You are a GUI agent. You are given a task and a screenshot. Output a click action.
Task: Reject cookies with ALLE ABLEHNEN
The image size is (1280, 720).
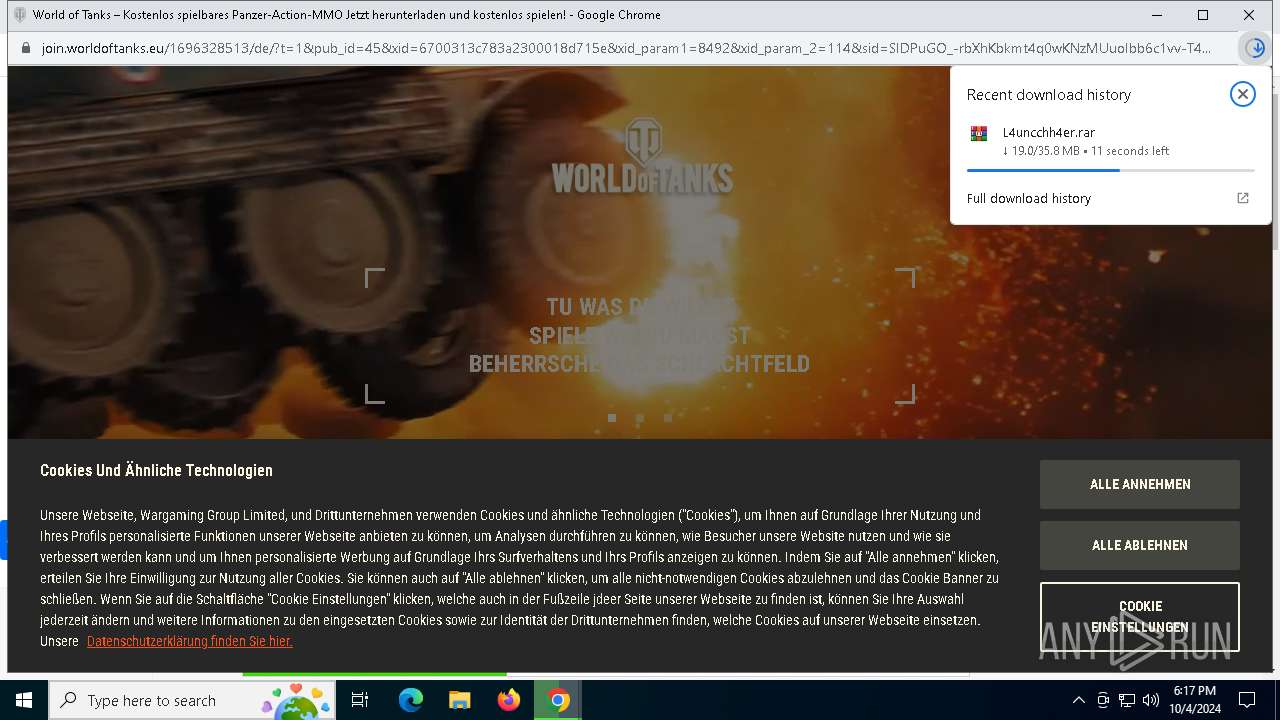[x=1139, y=545]
